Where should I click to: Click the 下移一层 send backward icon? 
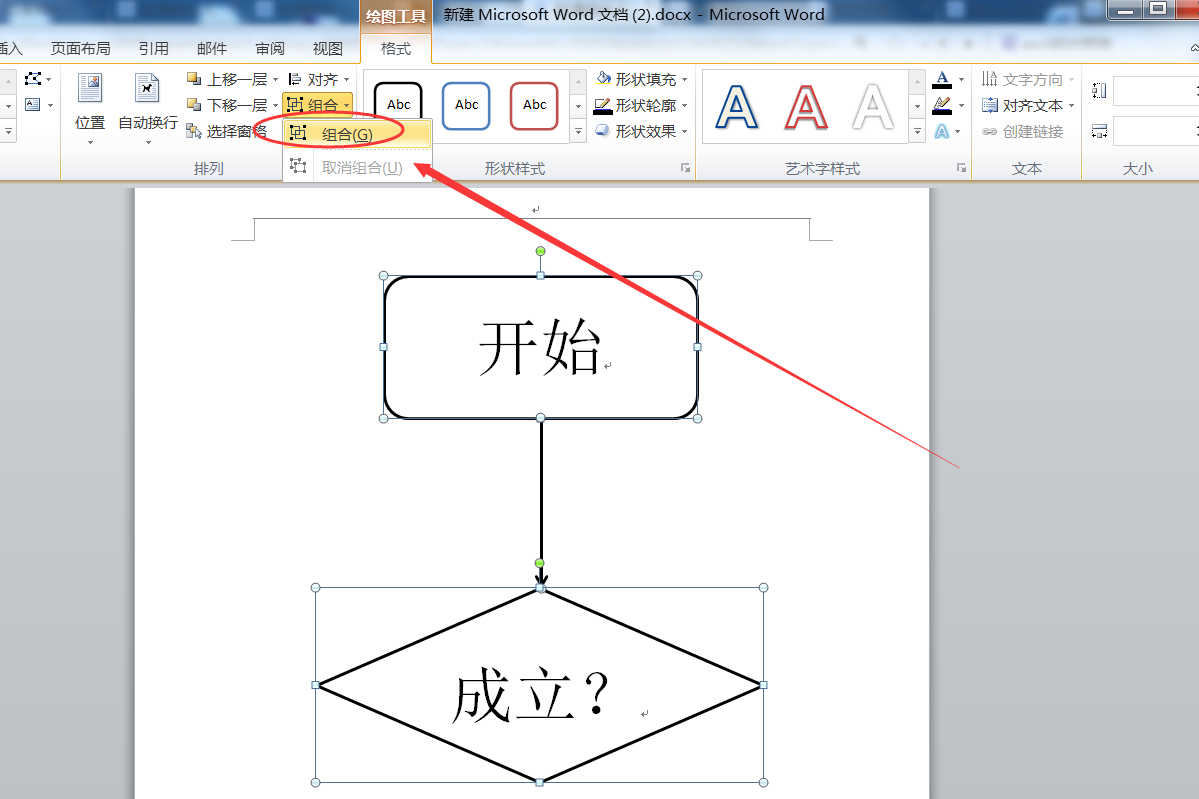[x=194, y=105]
